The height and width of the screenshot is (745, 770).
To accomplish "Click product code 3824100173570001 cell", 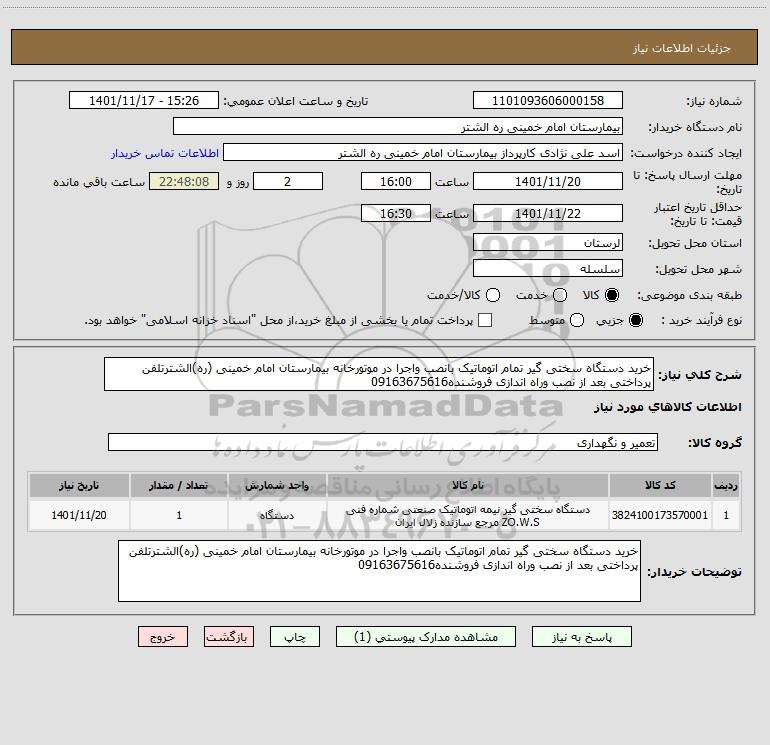I will click(660, 515).
